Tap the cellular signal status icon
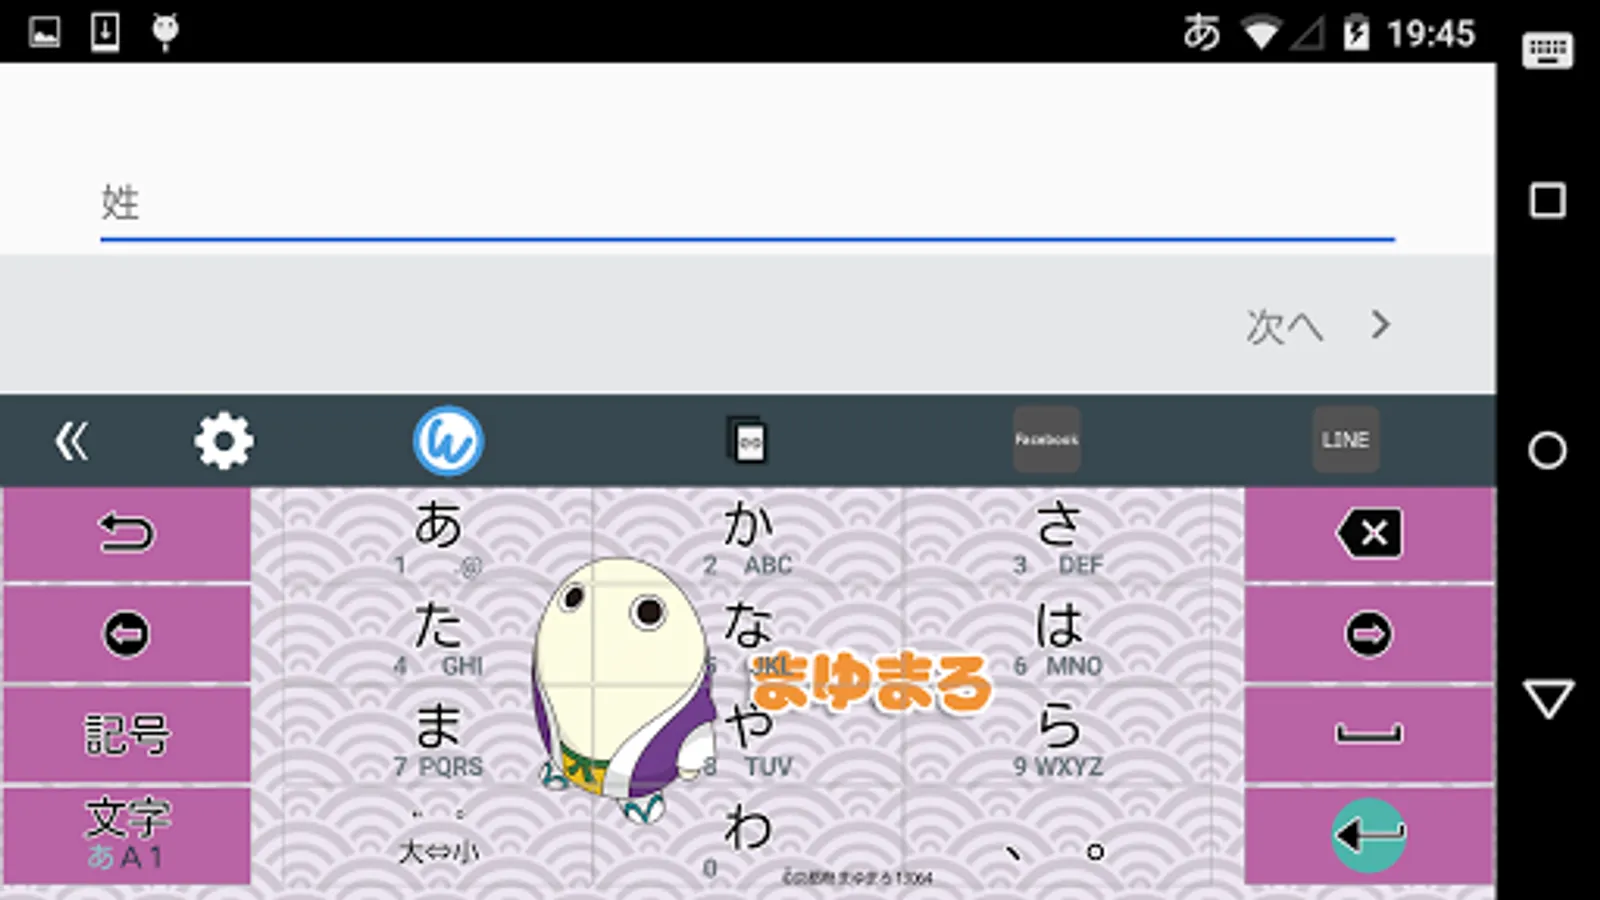Screen dimensions: 1600x900 click(x=1307, y=34)
